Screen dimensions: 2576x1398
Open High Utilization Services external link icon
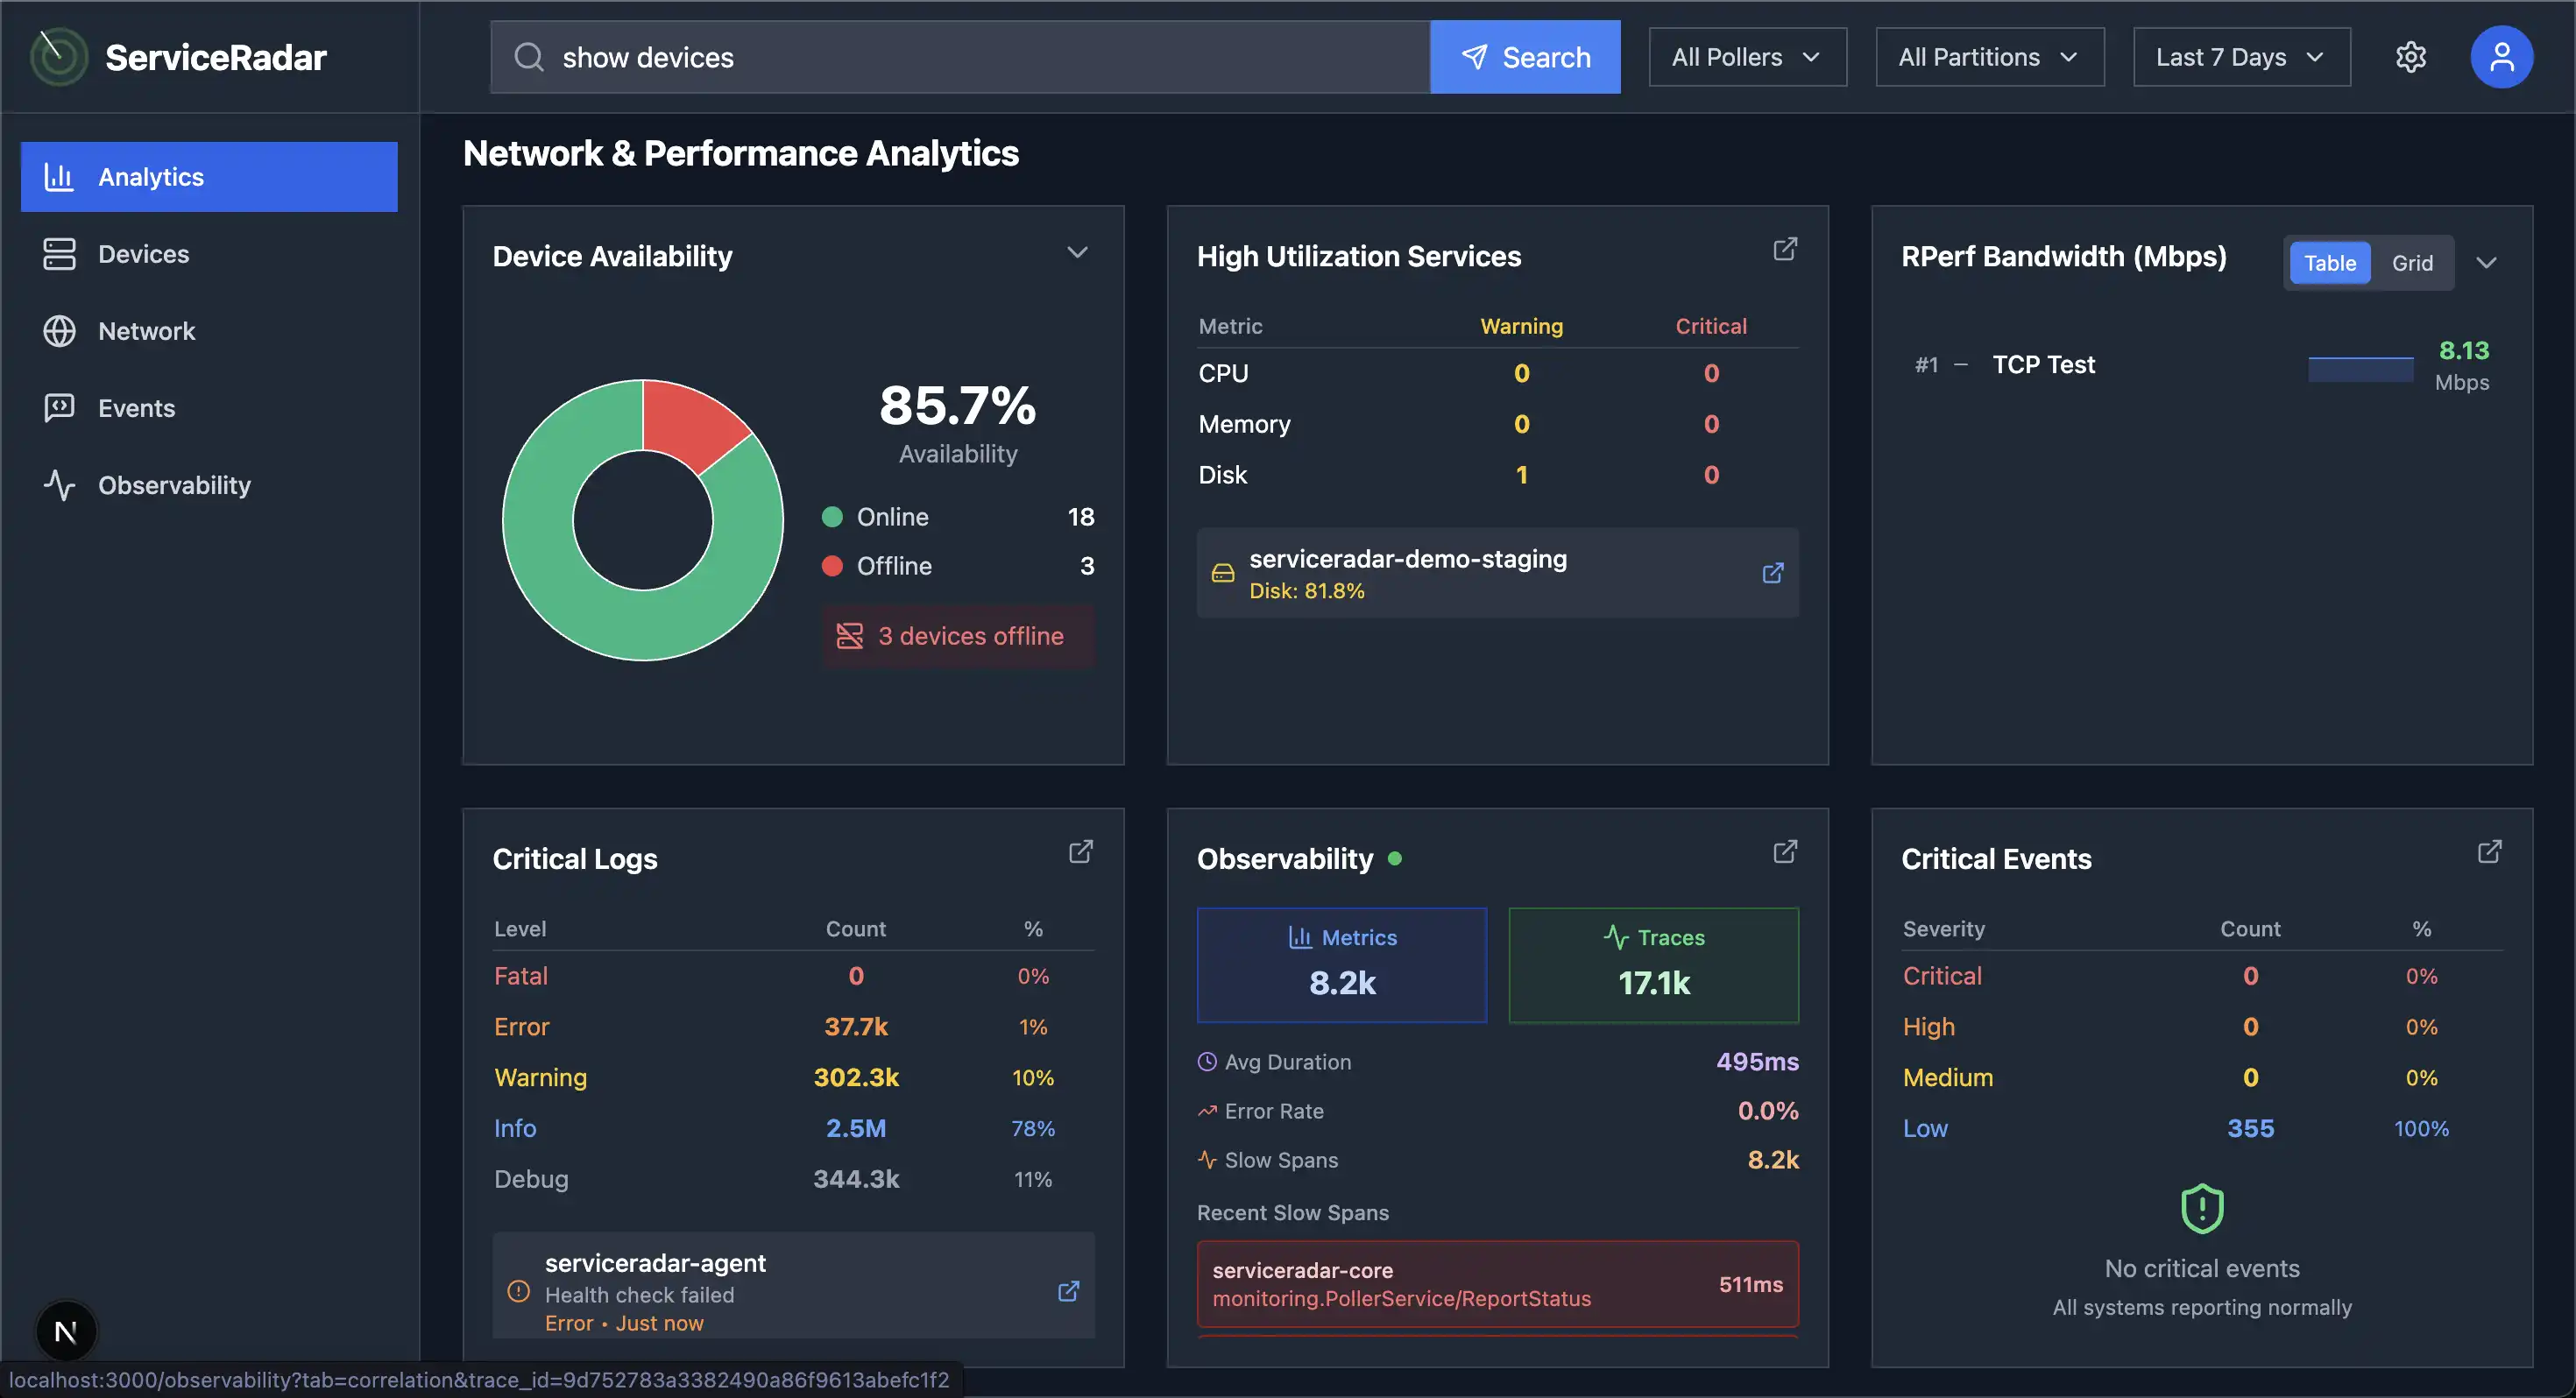click(x=1785, y=249)
